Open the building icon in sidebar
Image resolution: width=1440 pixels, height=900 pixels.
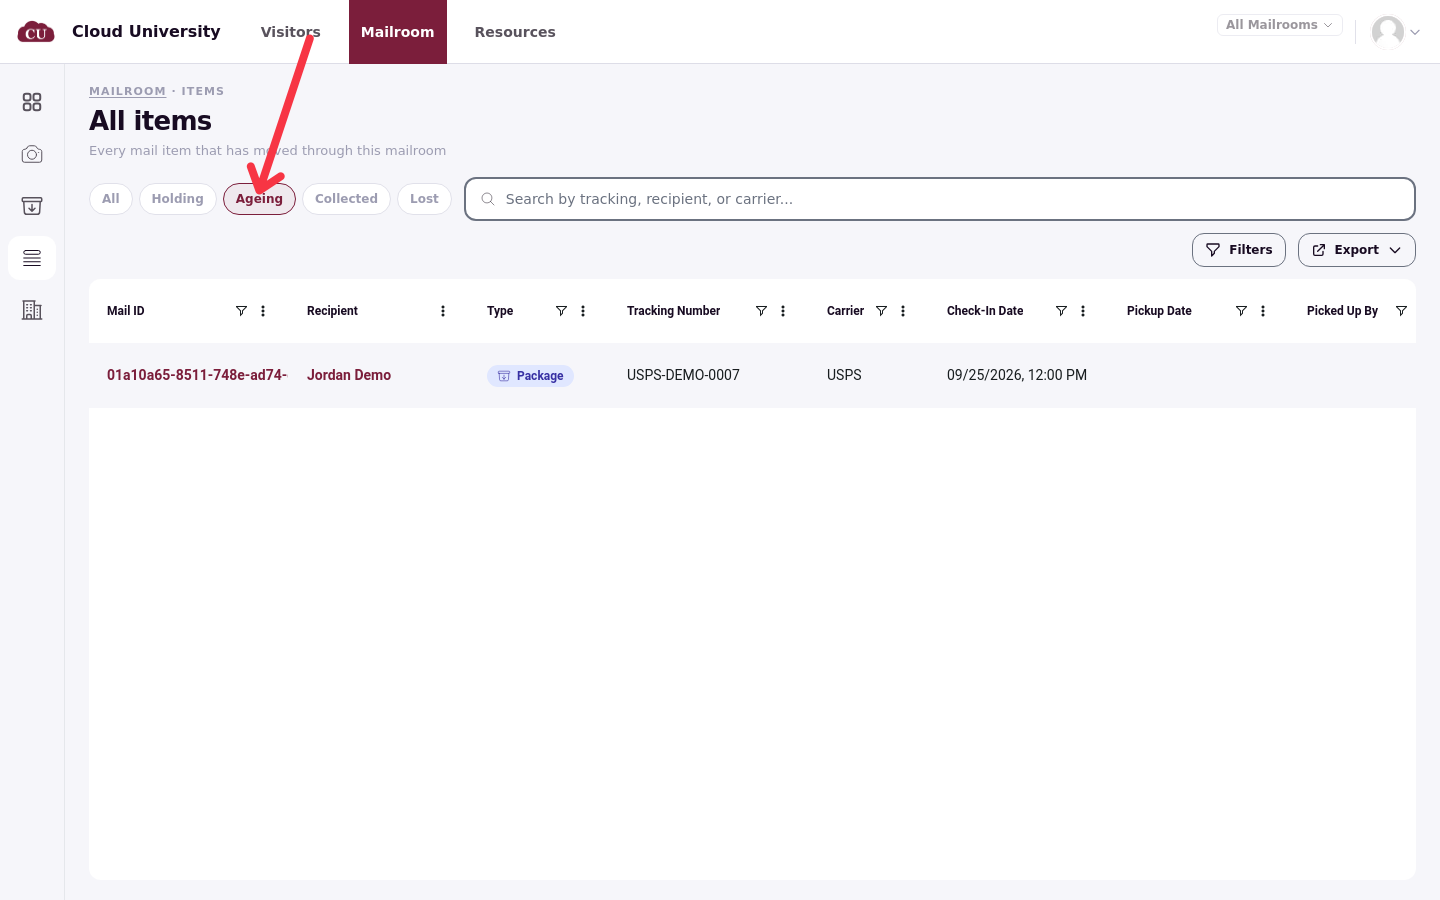32,310
